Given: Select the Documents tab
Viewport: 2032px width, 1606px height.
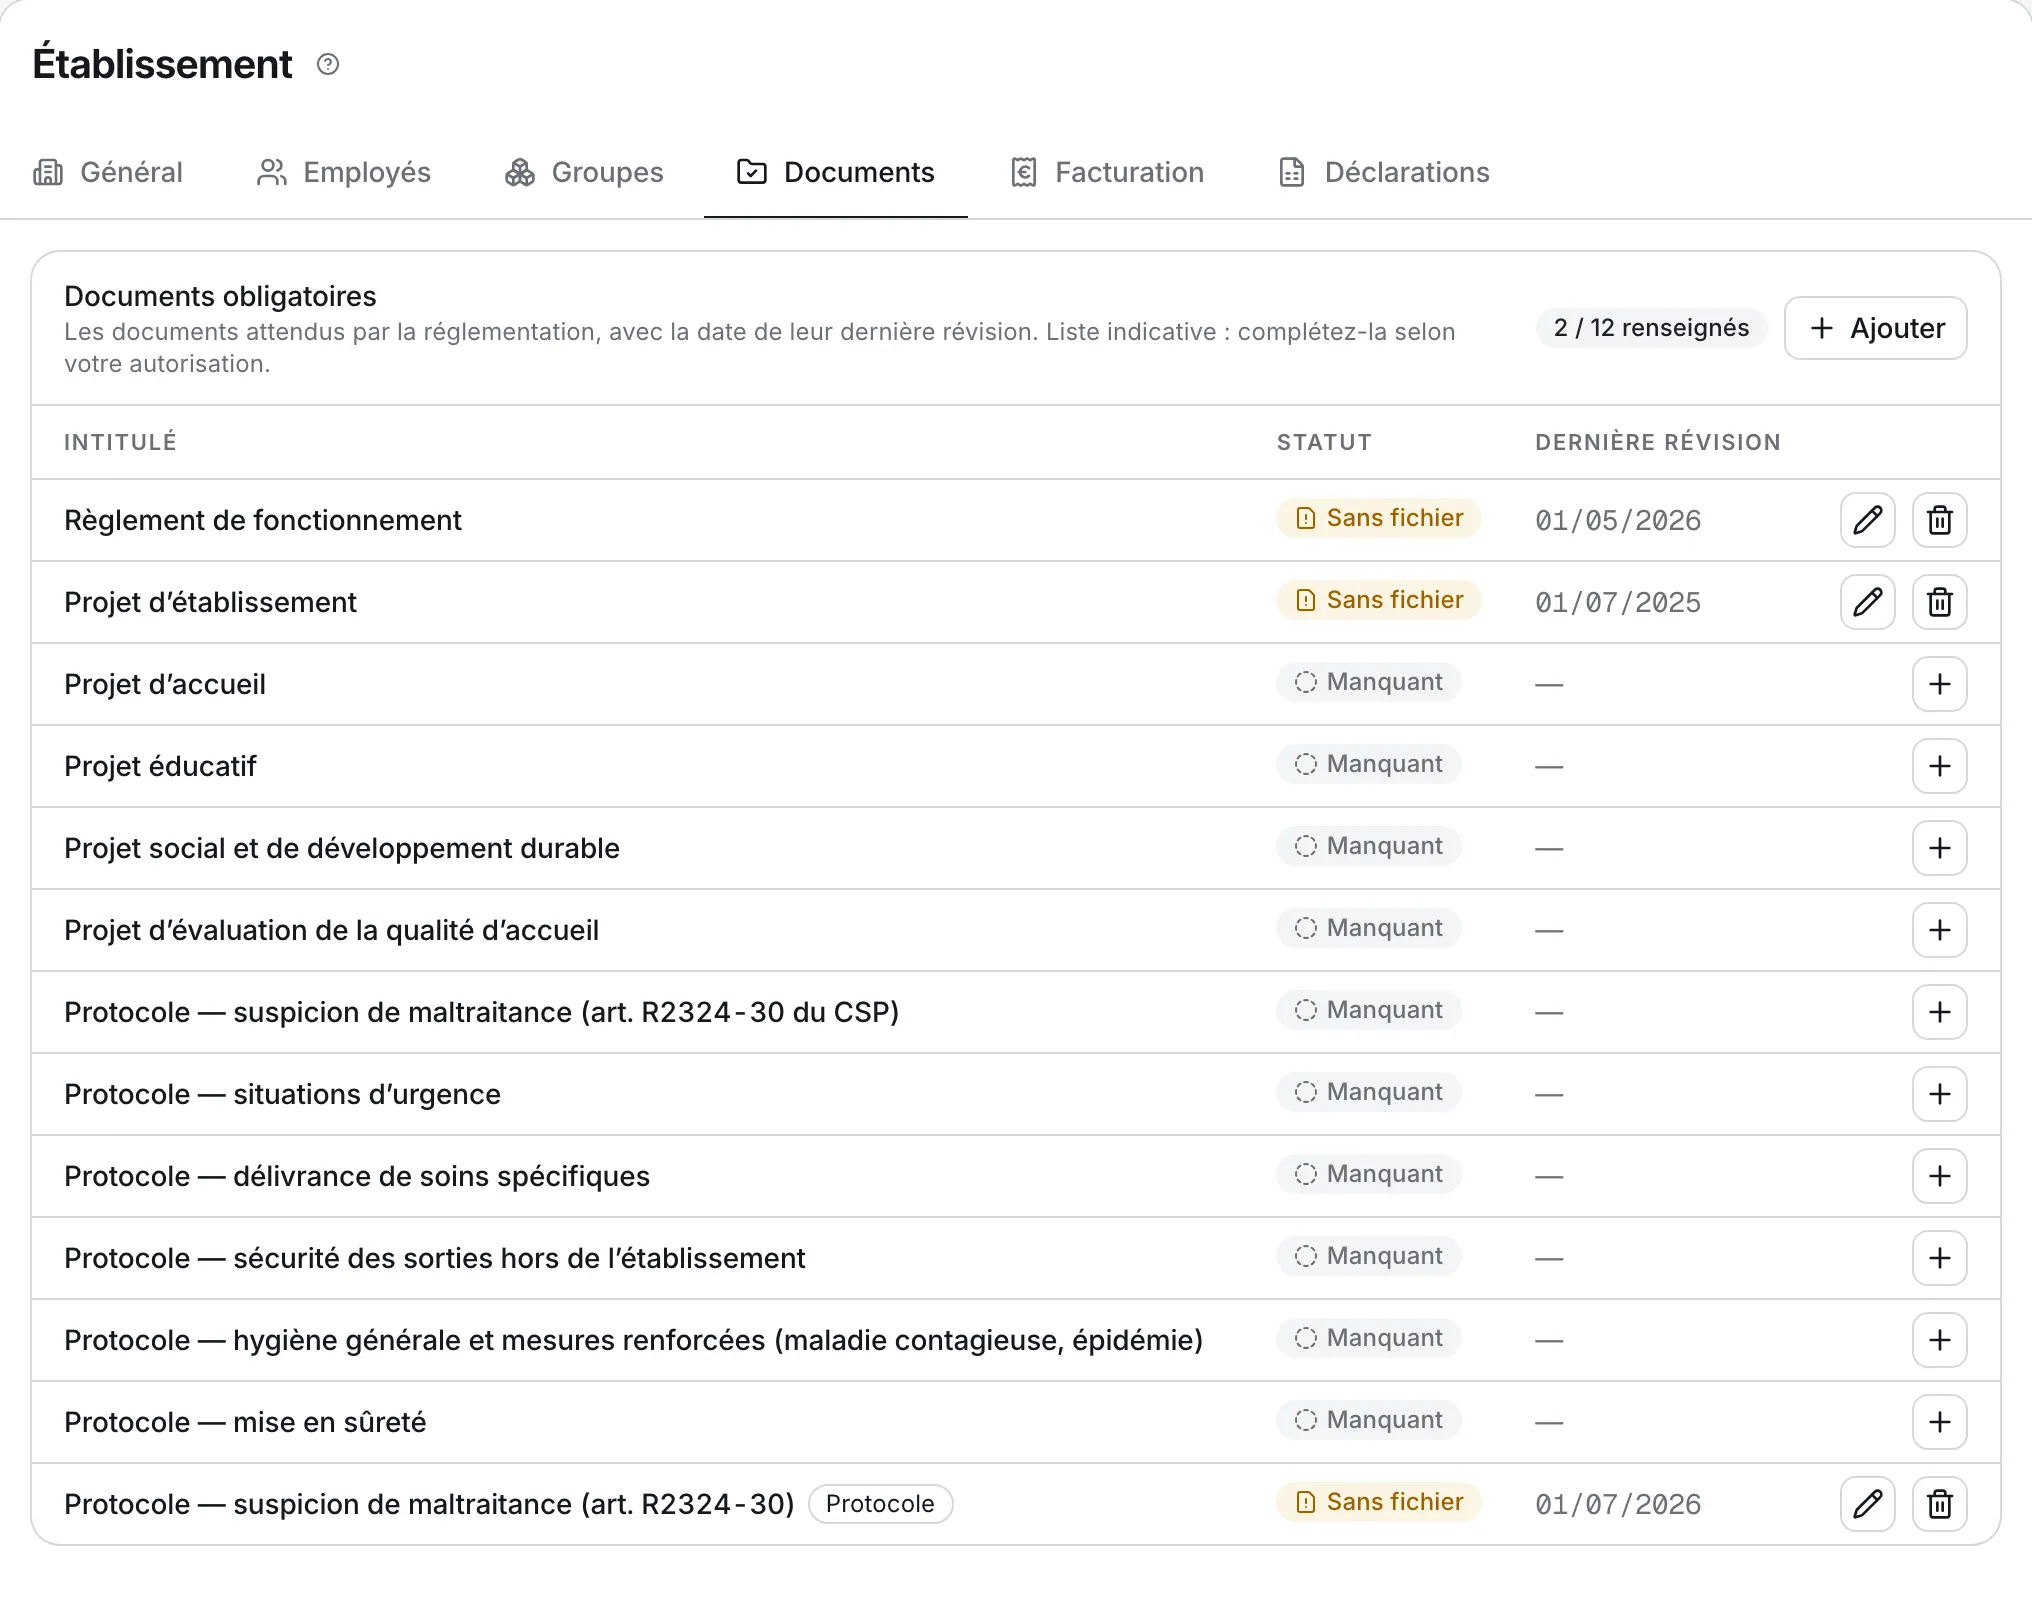Looking at the screenshot, I should [836, 172].
